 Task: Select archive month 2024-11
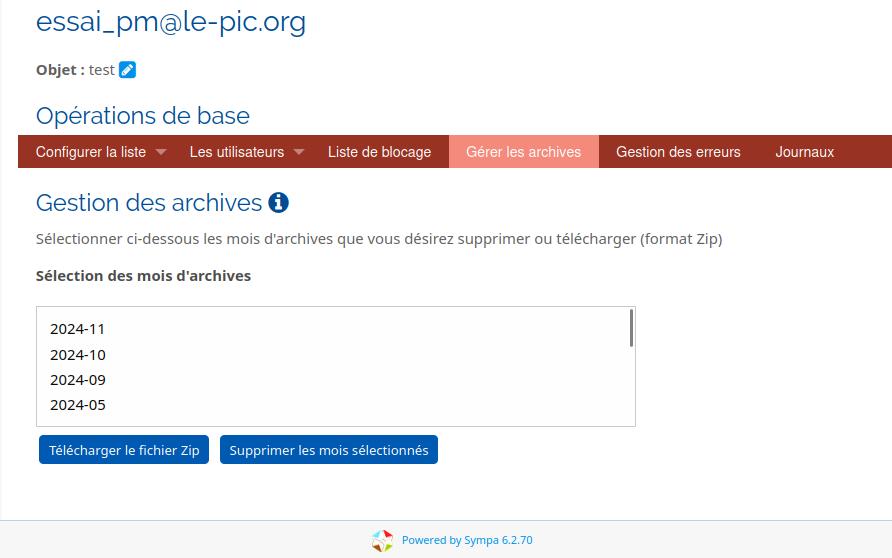pyautogui.click(x=78, y=329)
